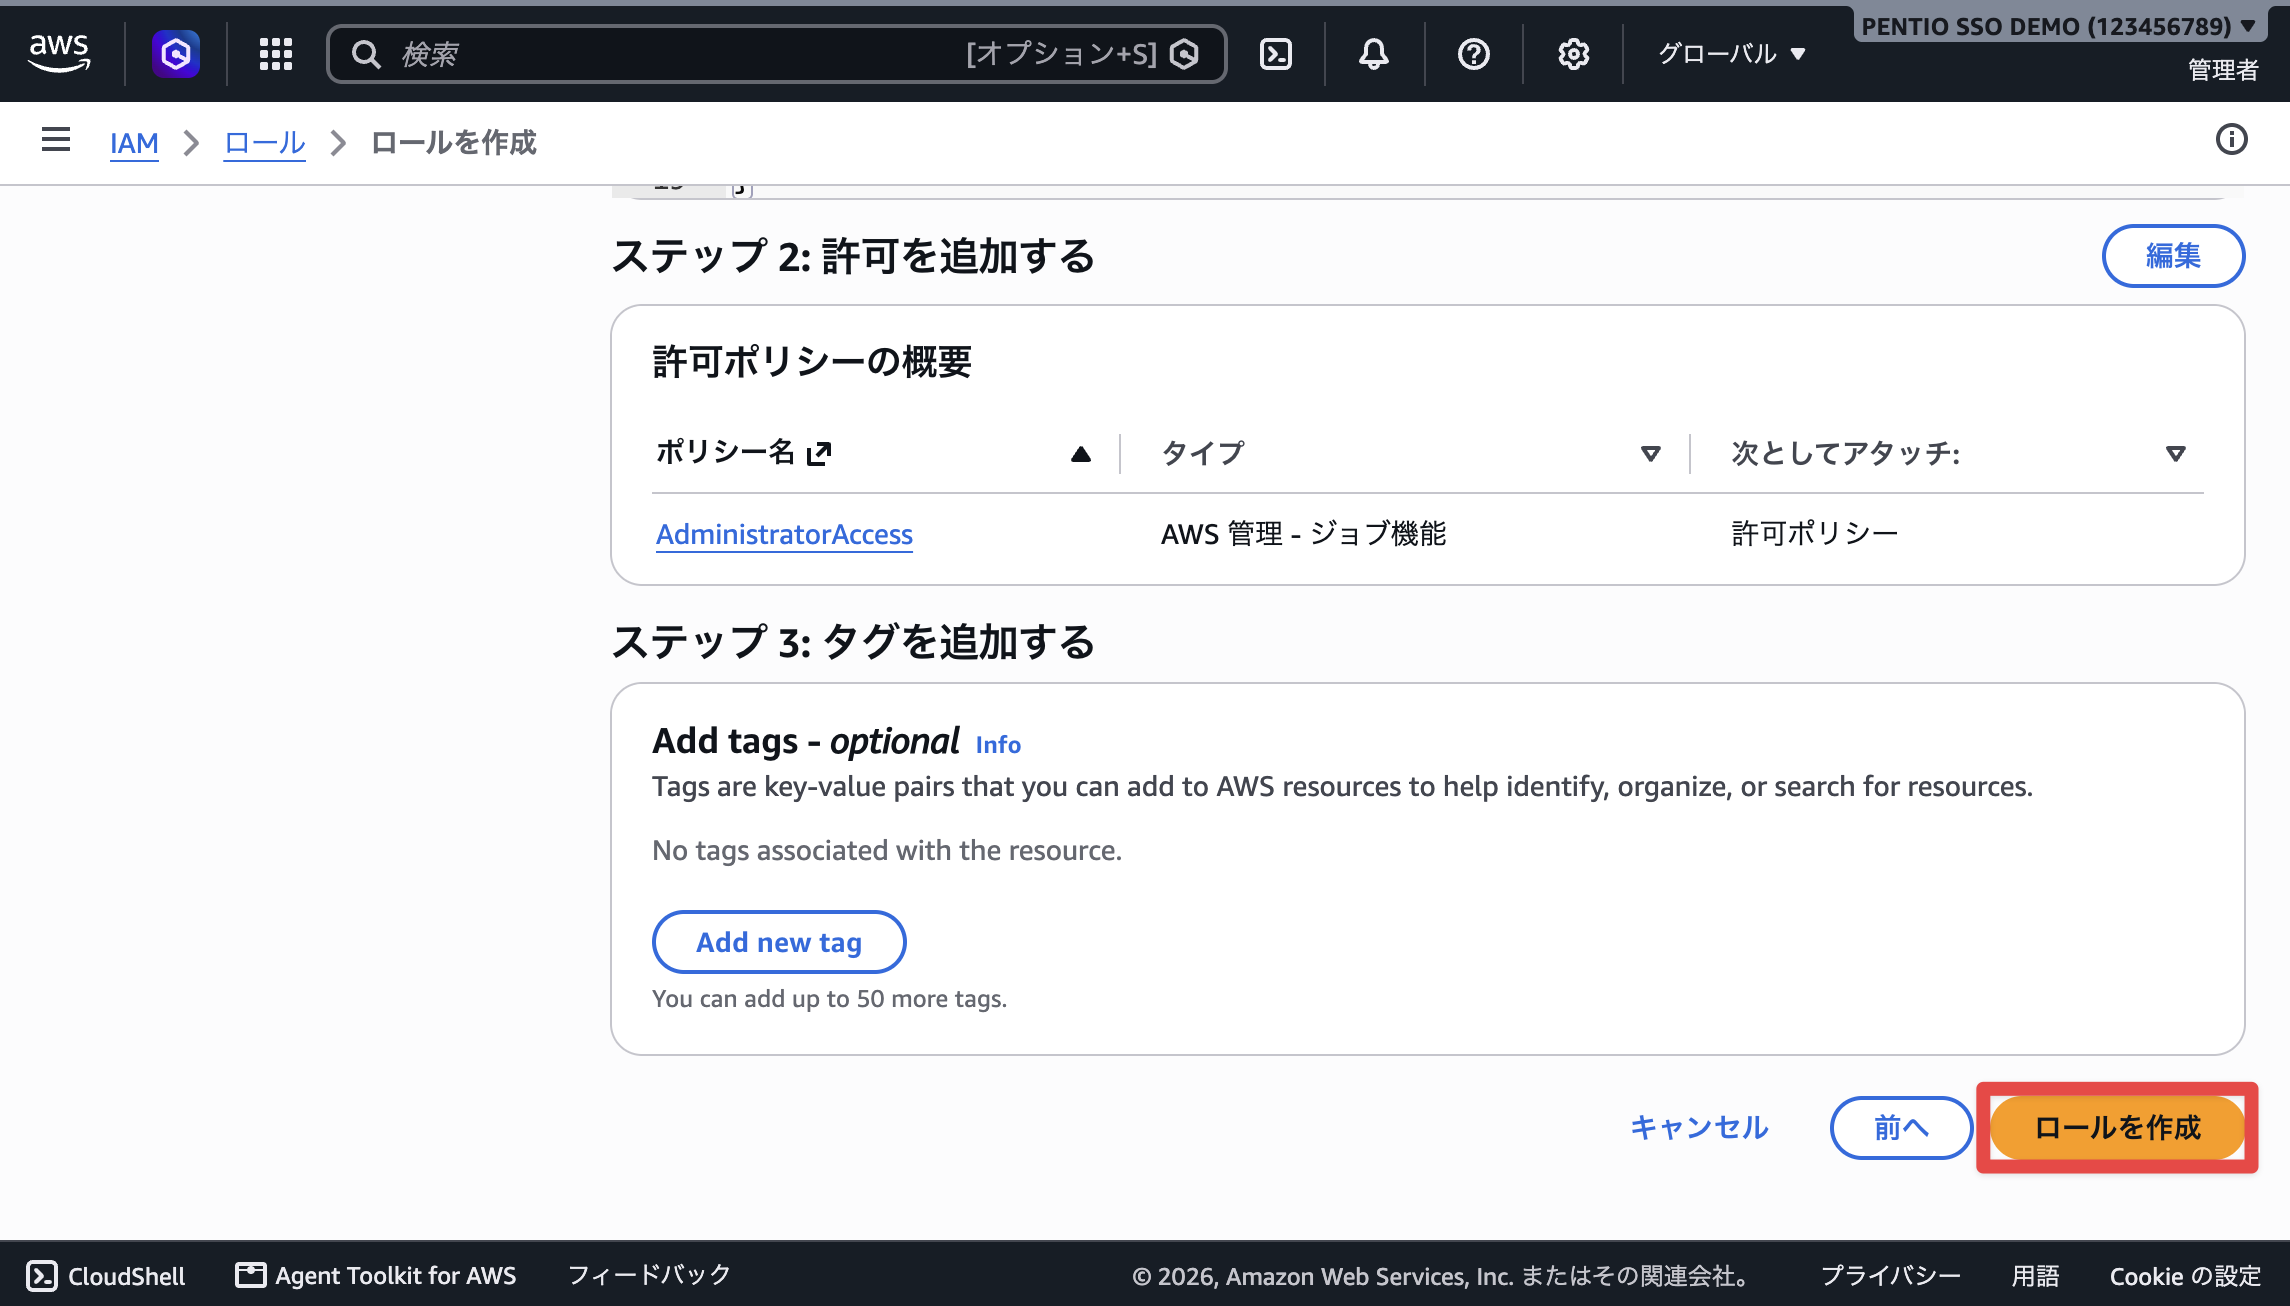The image size is (2290, 1306).
Task: Open the プライバシー footer link
Action: pos(1890,1276)
